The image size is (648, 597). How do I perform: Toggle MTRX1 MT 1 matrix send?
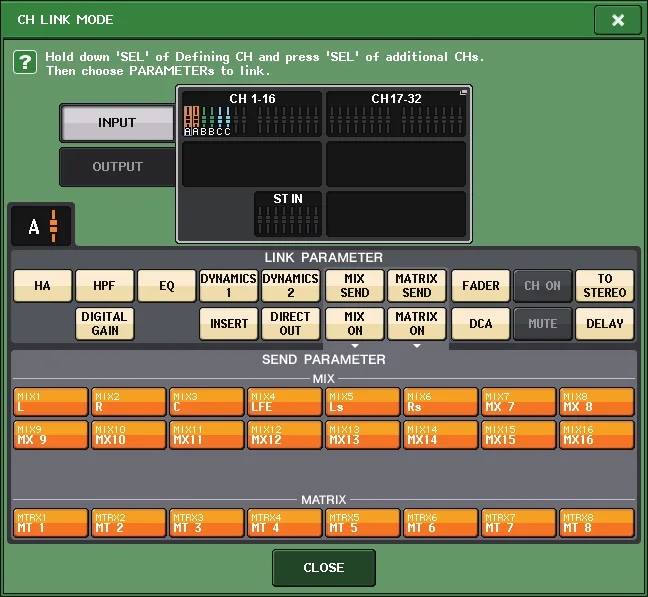coord(51,523)
